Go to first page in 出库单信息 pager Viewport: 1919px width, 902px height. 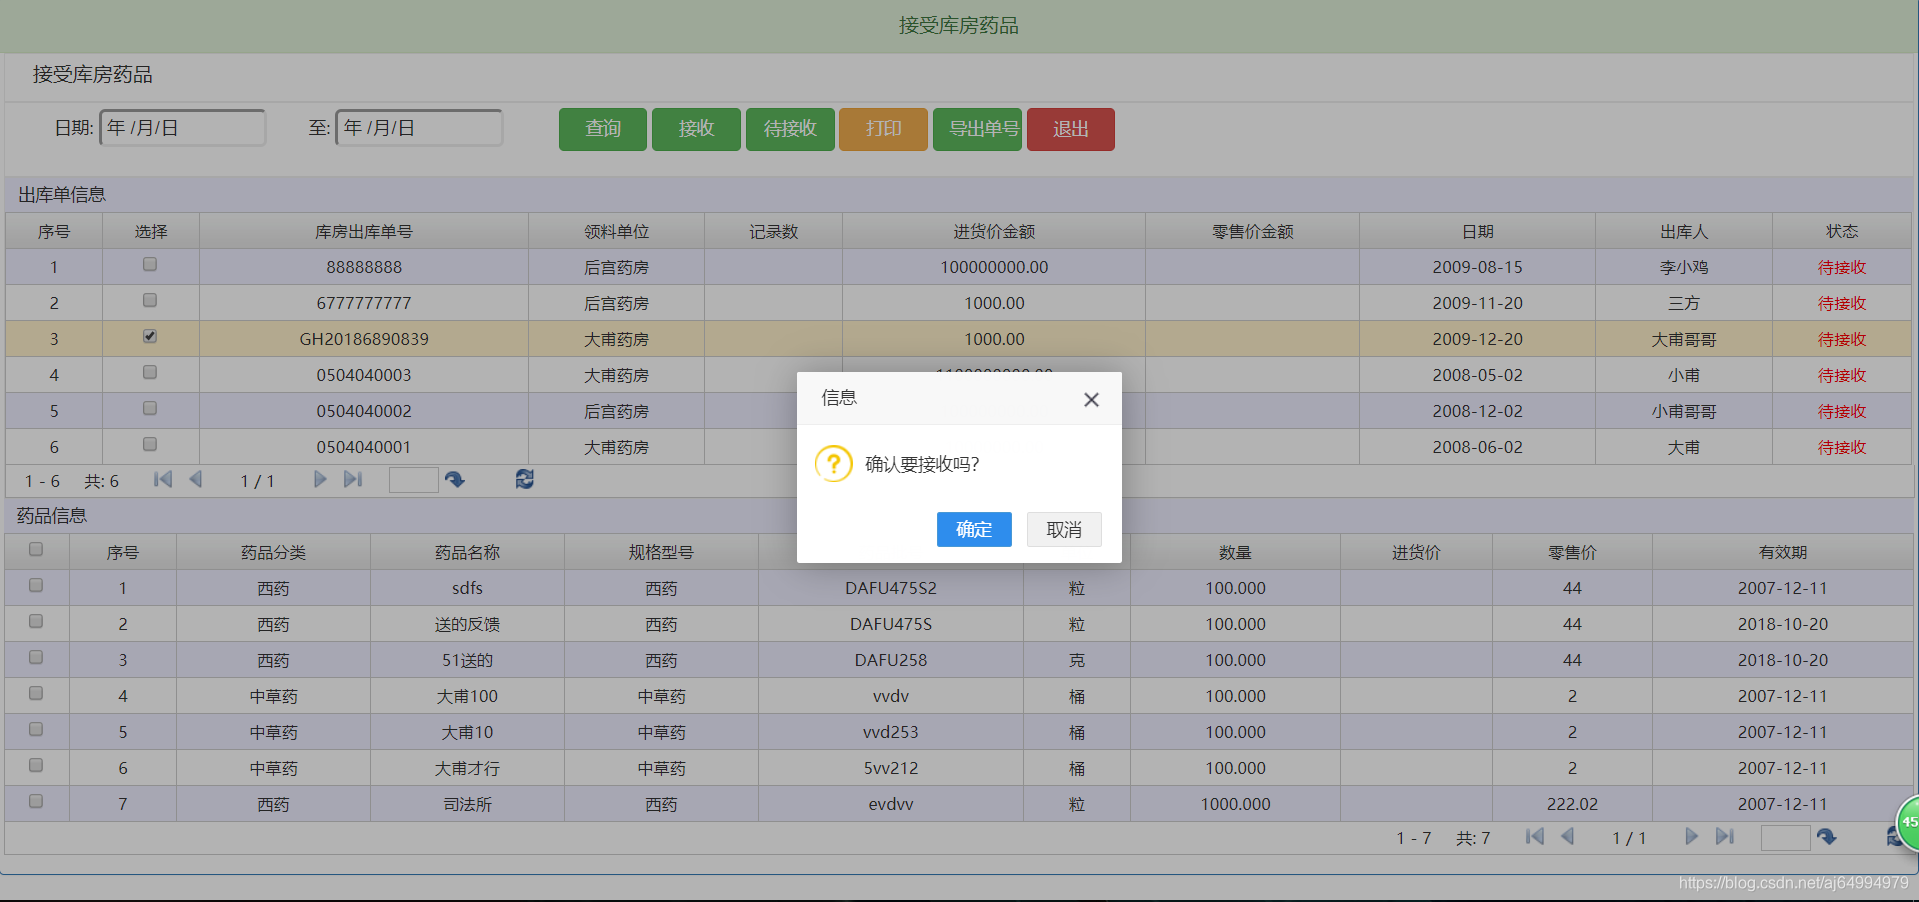pyautogui.click(x=163, y=480)
